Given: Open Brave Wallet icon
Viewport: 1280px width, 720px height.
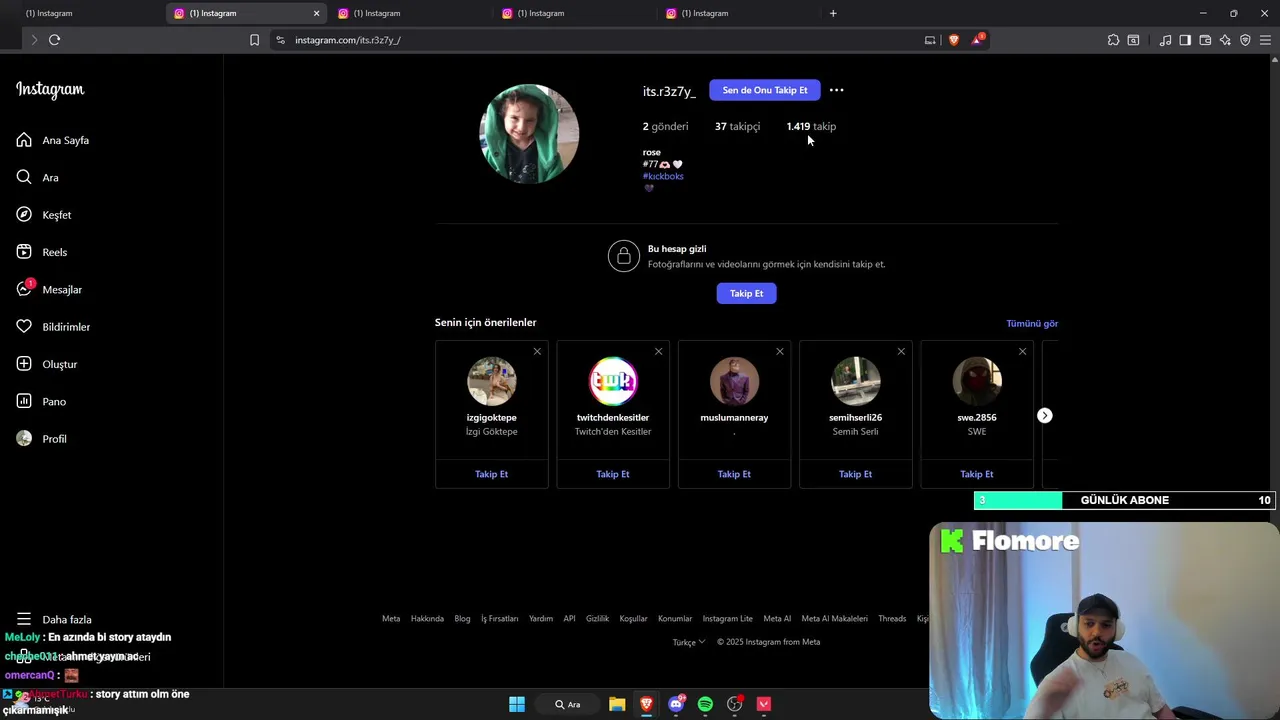Looking at the screenshot, I should [x=1205, y=40].
